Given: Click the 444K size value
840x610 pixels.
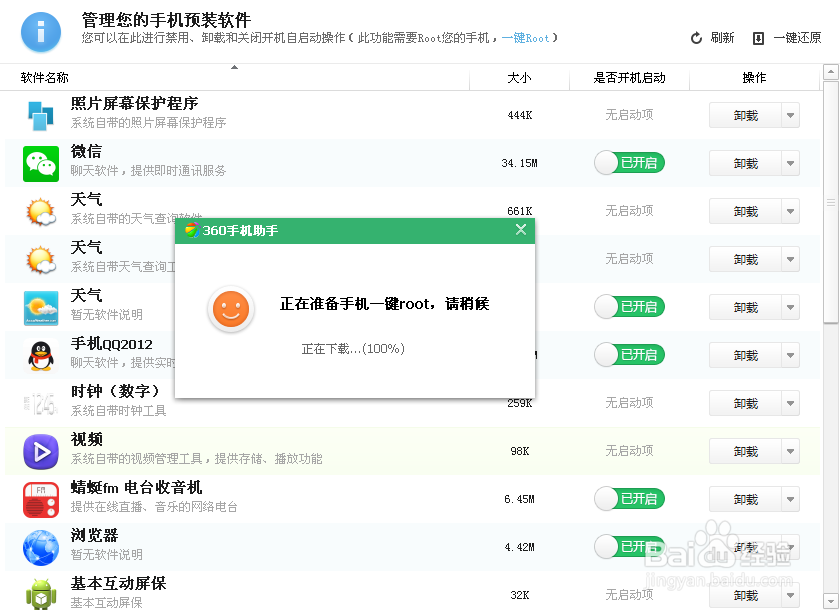Looking at the screenshot, I should tap(520, 115).
